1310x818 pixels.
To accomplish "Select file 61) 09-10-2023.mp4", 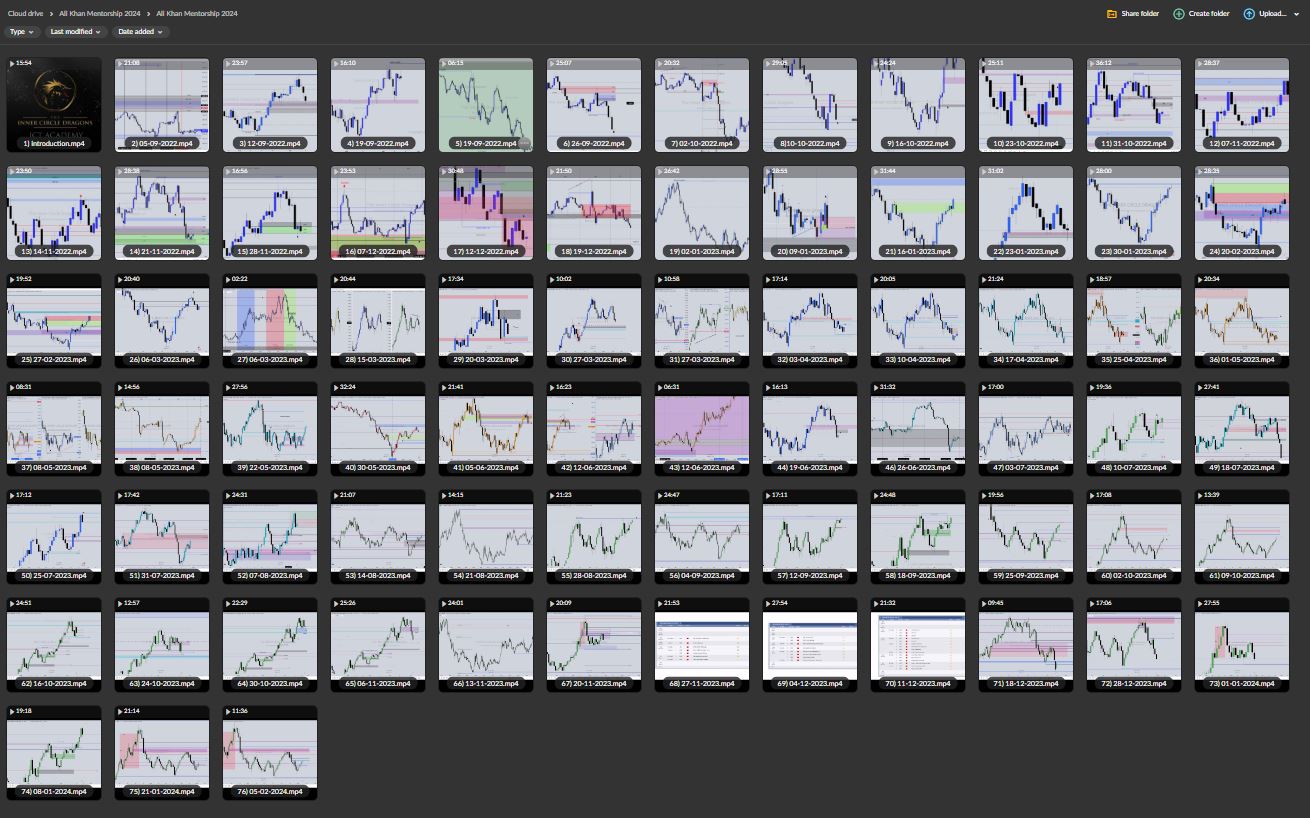I will coord(1242,536).
